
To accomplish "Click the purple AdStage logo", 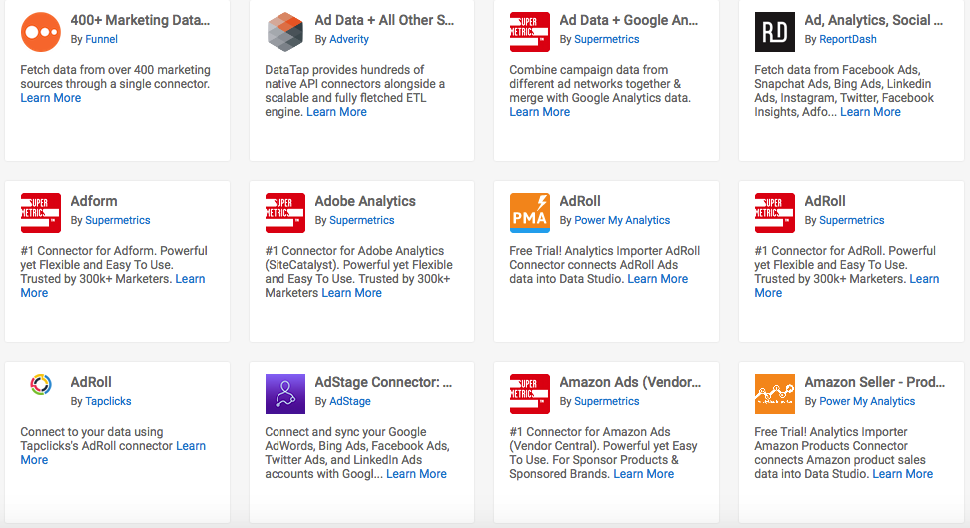I will [x=285, y=393].
